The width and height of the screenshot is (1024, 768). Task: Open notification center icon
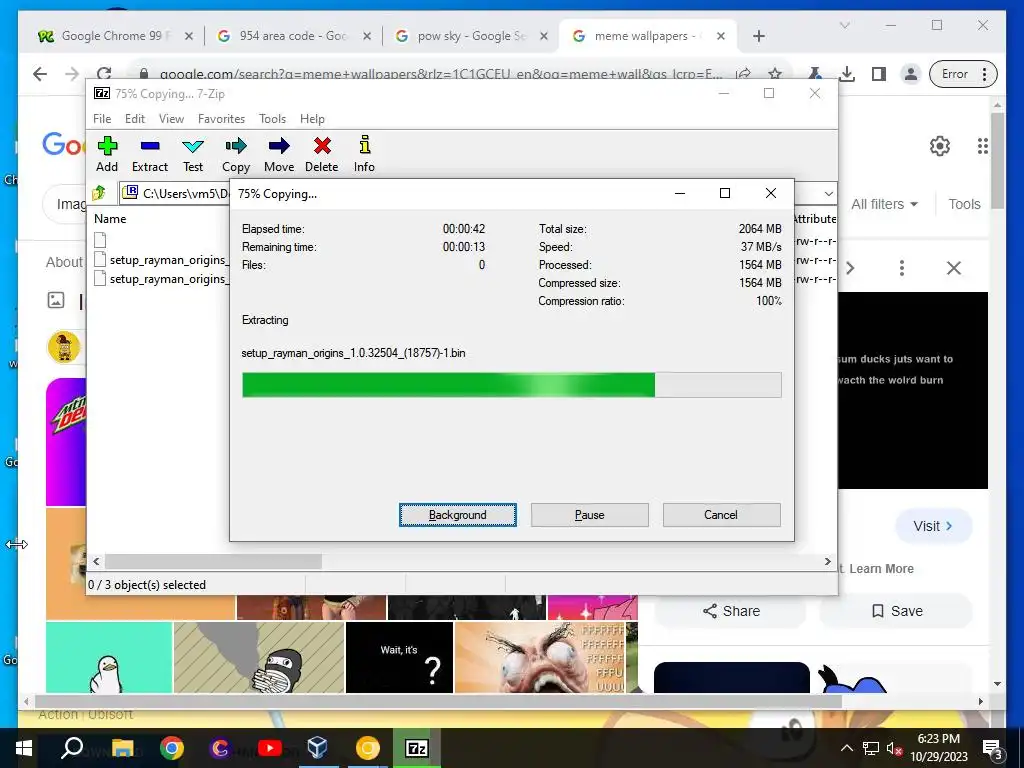(992, 750)
